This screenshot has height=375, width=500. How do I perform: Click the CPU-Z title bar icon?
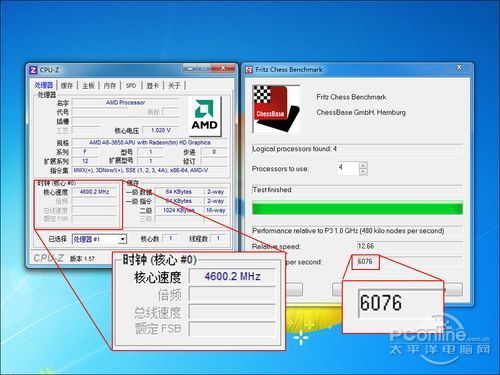[33, 70]
